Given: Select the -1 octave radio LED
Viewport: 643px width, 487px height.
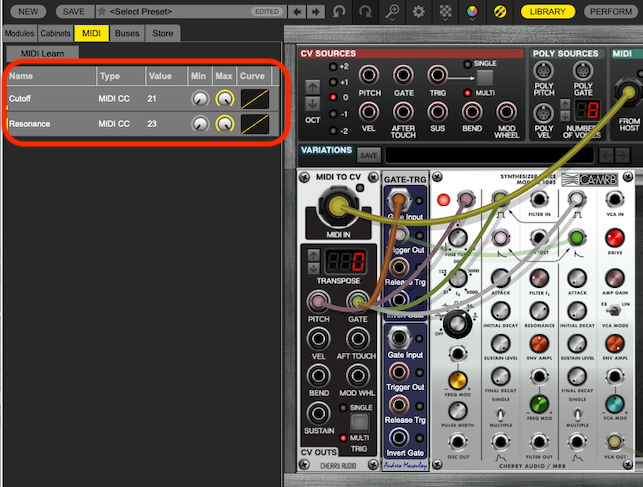Looking at the screenshot, I should pyautogui.click(x=333, y=114).
